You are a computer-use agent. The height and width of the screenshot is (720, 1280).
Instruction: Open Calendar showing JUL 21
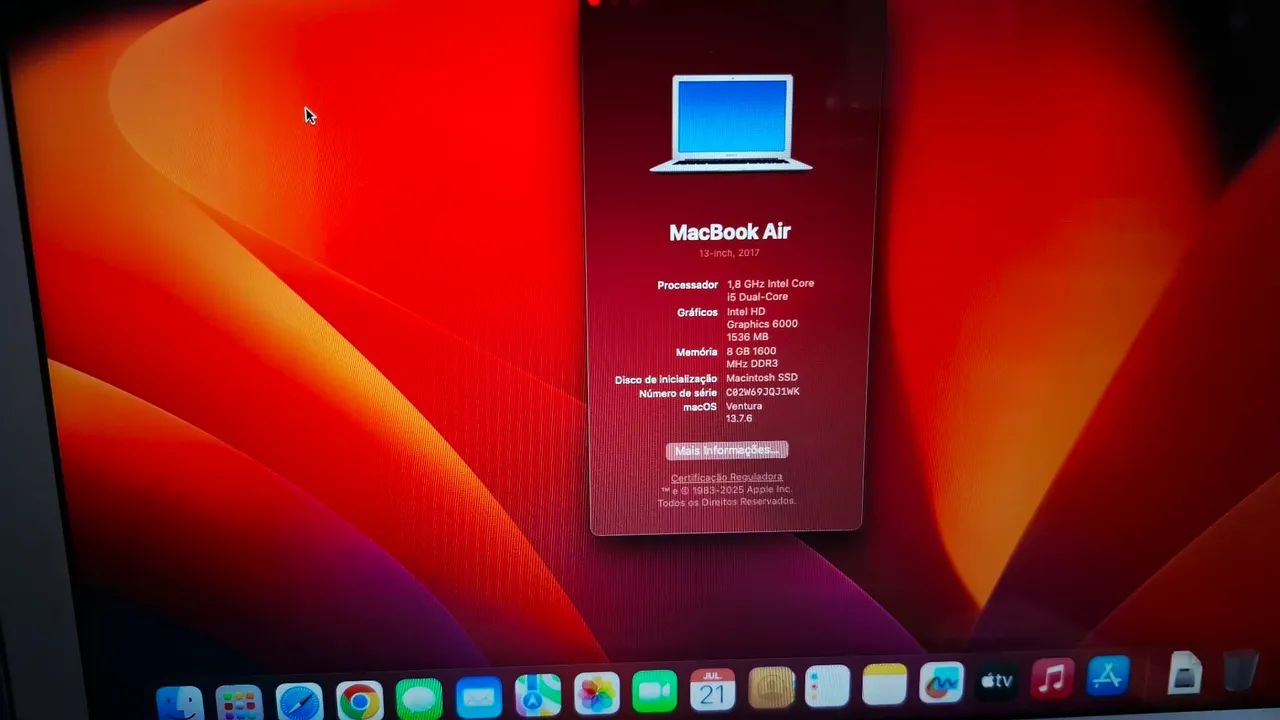713,690
